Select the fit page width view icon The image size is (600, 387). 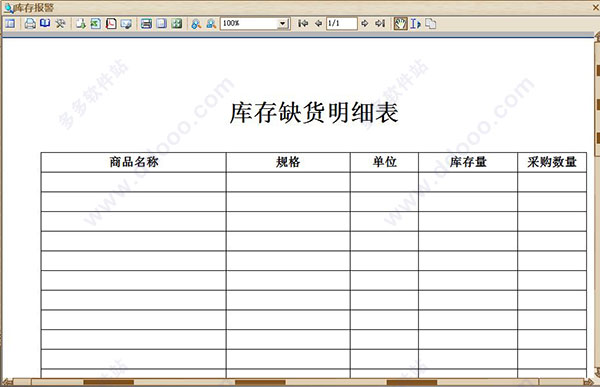pyautogui.click(x=146, y=24)
